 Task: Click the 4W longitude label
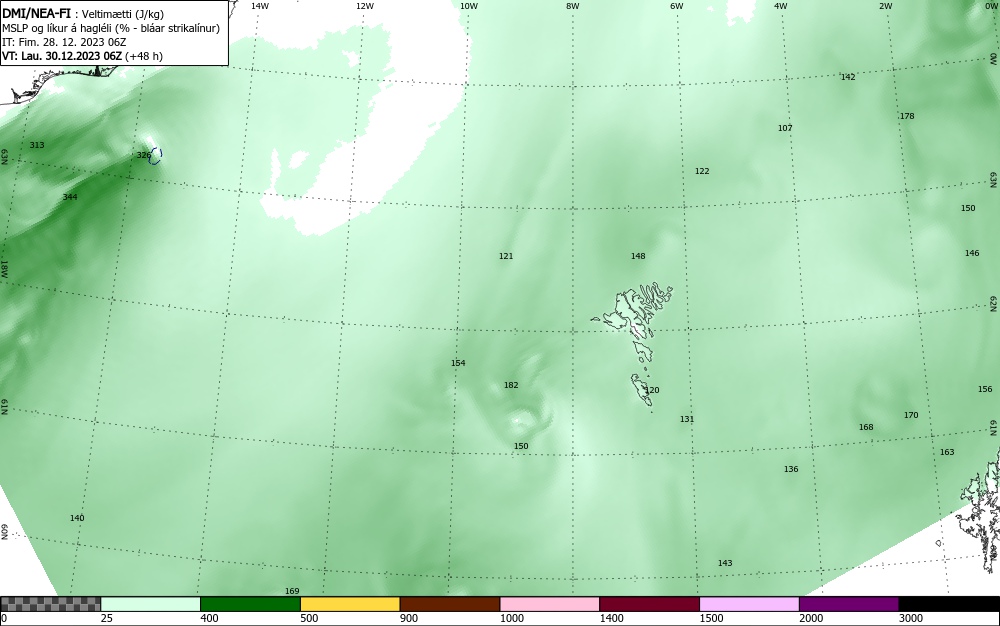coord(781,6)
